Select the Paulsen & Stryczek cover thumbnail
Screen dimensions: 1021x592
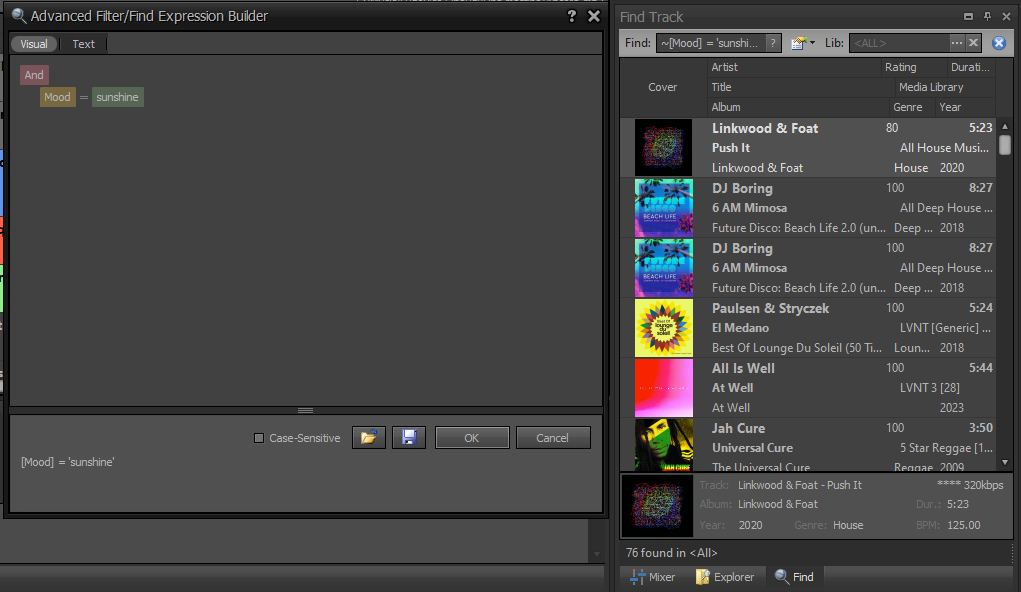point(663,328)
